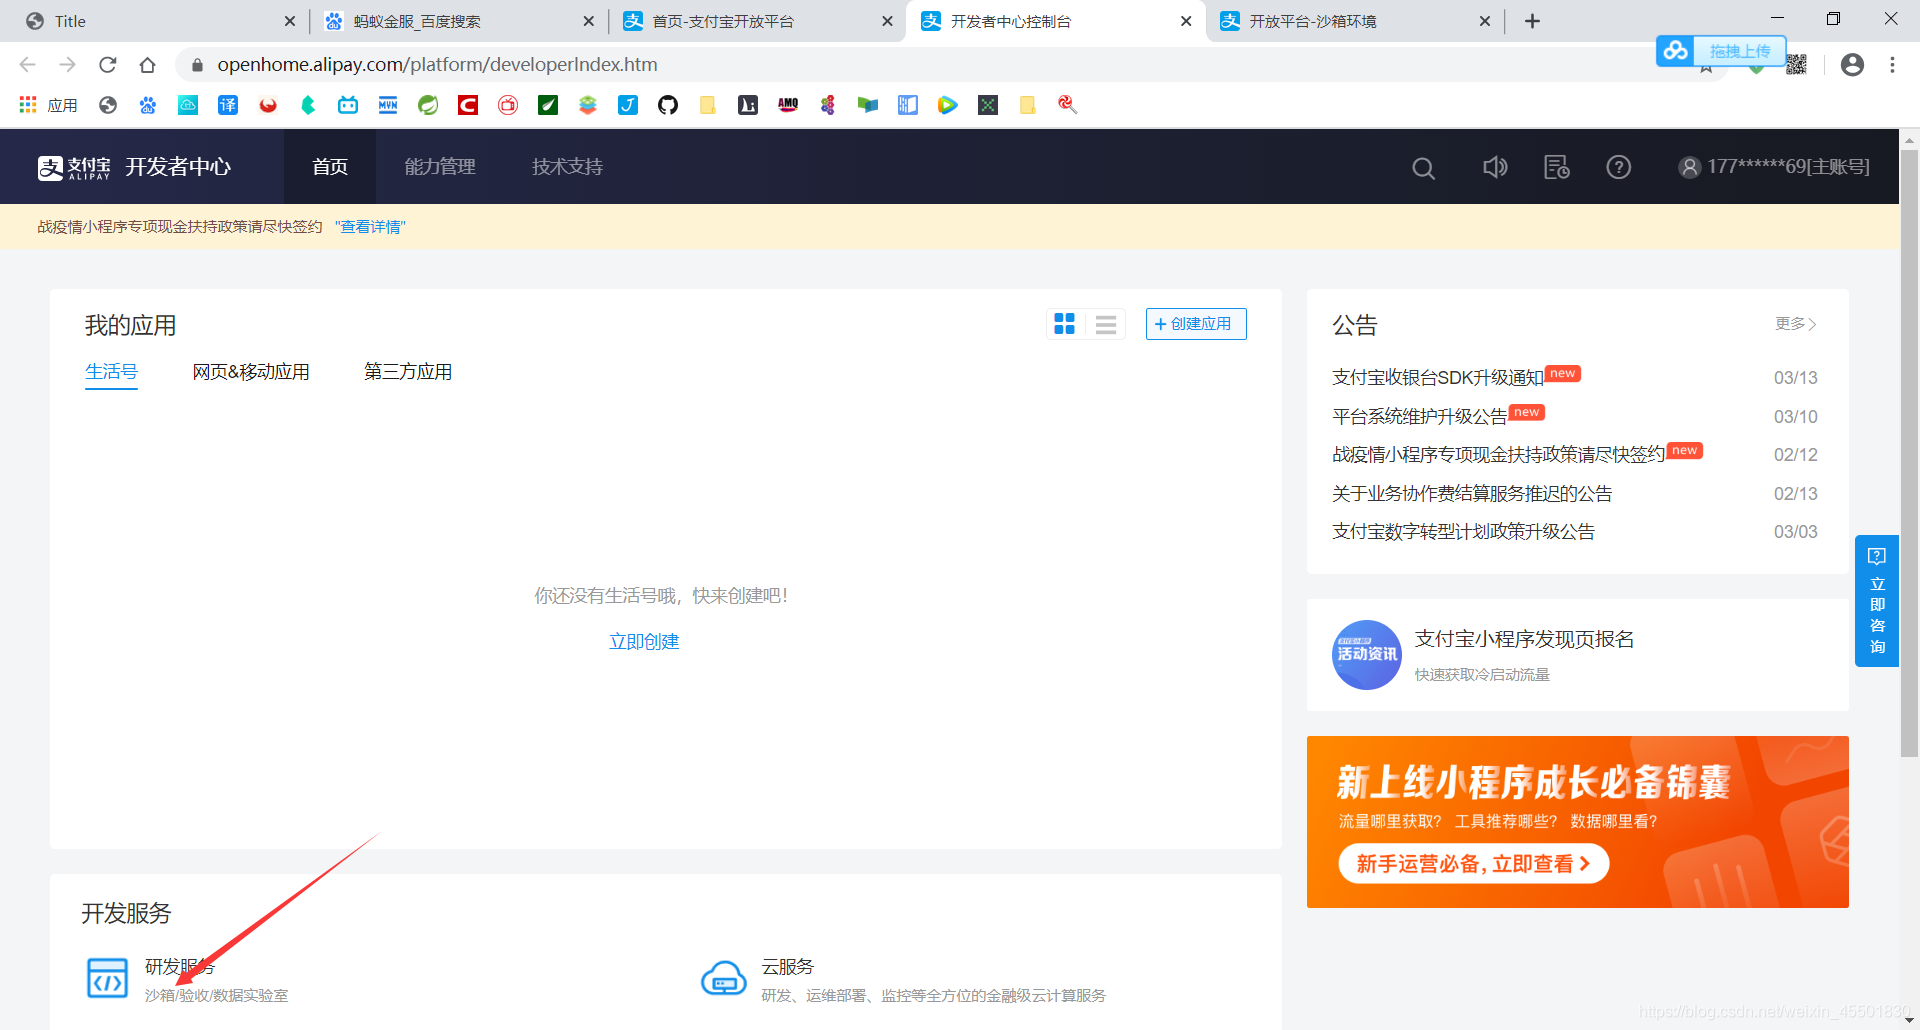The image size is (1920, 1030).
Task: Open 支付宝收银台SDK升级通知 announcement
Action: tap(1438, 378)
